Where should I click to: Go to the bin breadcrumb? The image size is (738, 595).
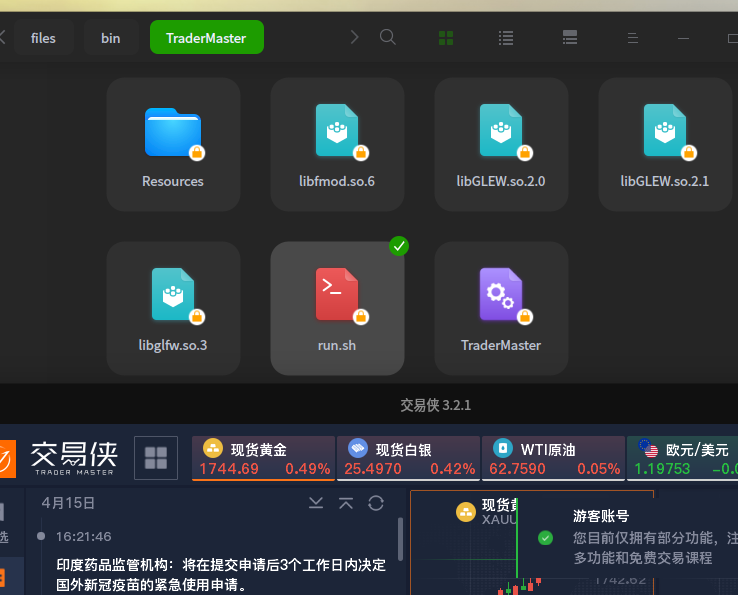tap(111, 38)
